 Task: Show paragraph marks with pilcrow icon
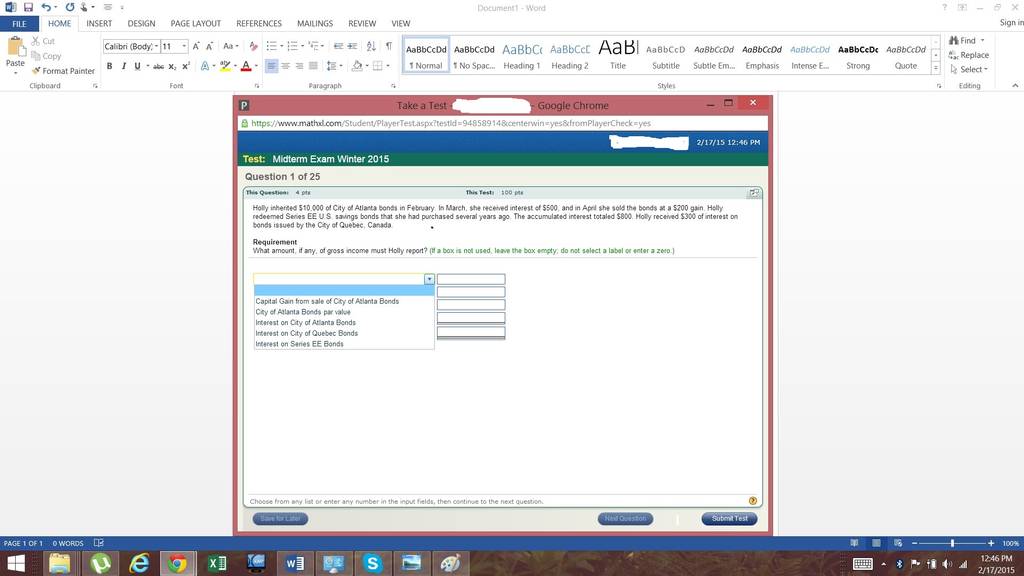(x=389, y=46)
